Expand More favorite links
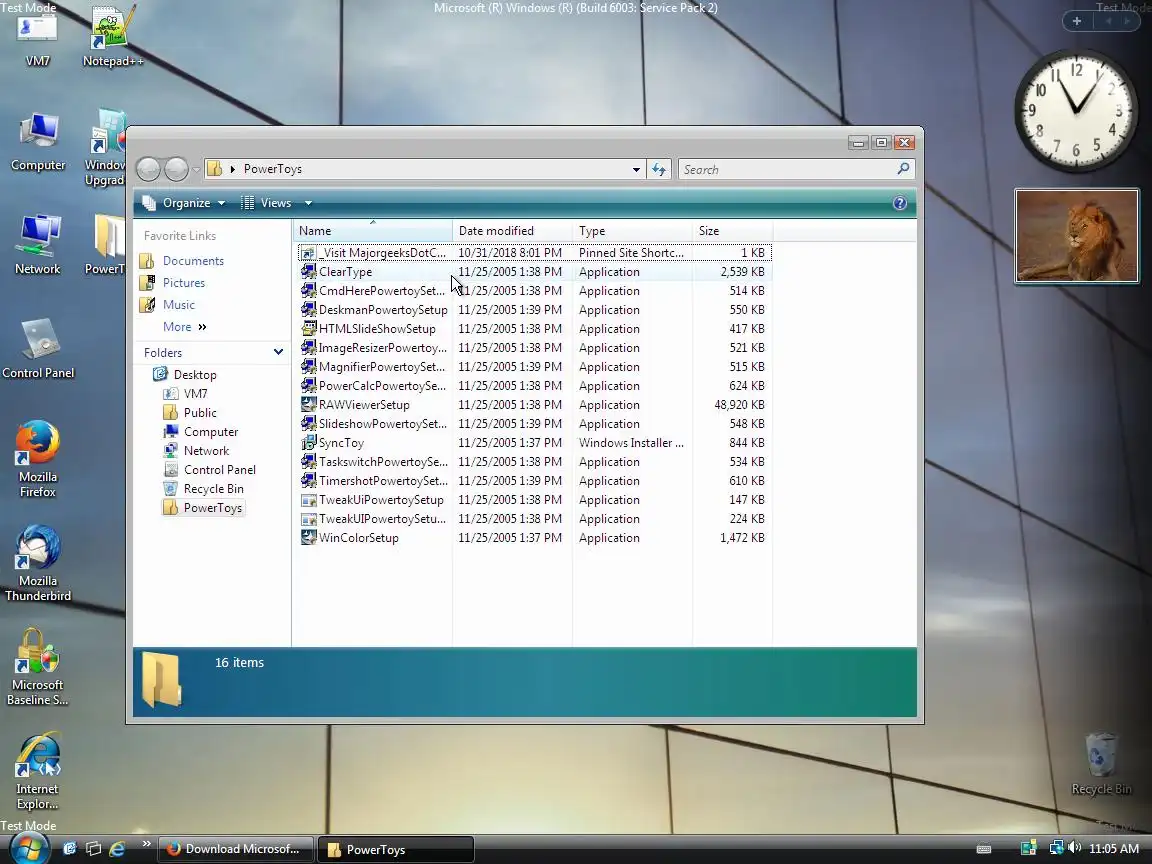Image resolution: width=1152 pixels, height=864 pixels. (x=184, y=327)
